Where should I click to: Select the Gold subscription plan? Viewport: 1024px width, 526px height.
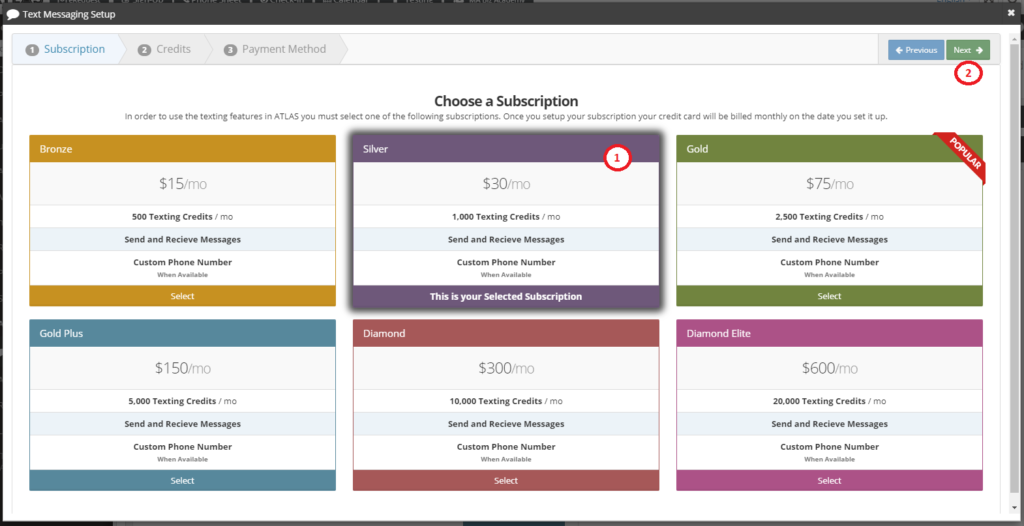[x=829, y=296]
